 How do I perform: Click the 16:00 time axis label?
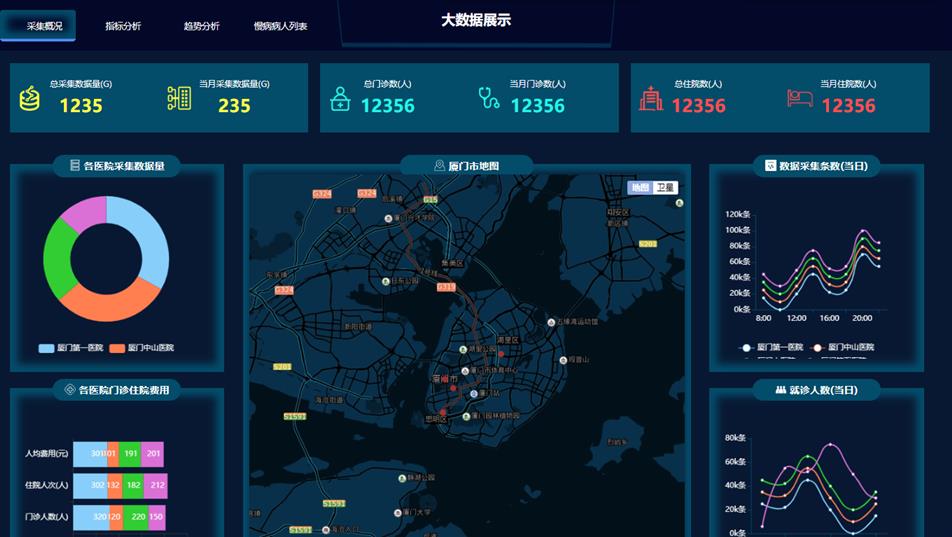coord(829,318)
